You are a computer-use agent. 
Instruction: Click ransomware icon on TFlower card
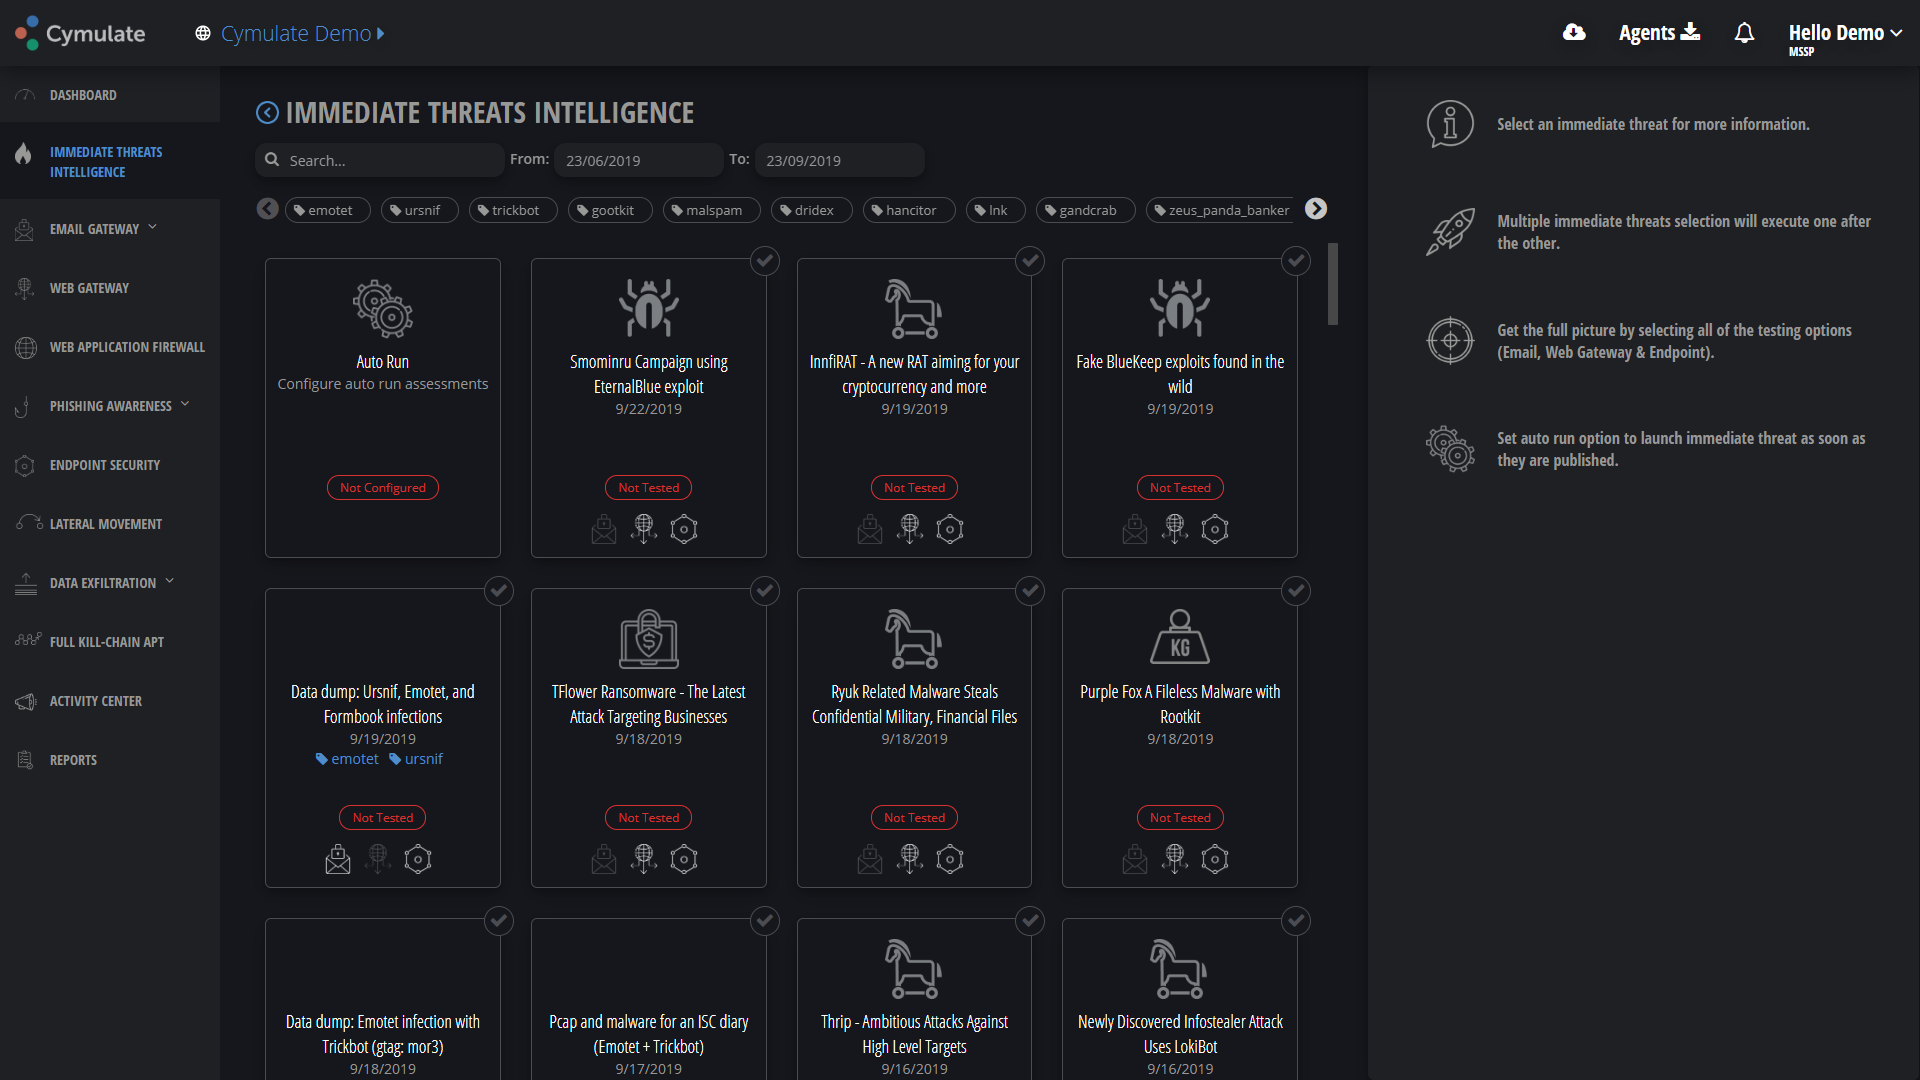click(649, 638)
